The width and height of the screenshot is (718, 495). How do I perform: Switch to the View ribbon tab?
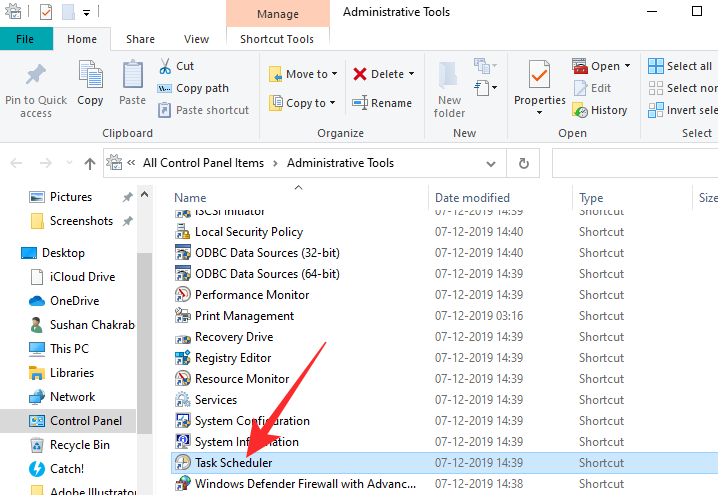pos(196,39)
